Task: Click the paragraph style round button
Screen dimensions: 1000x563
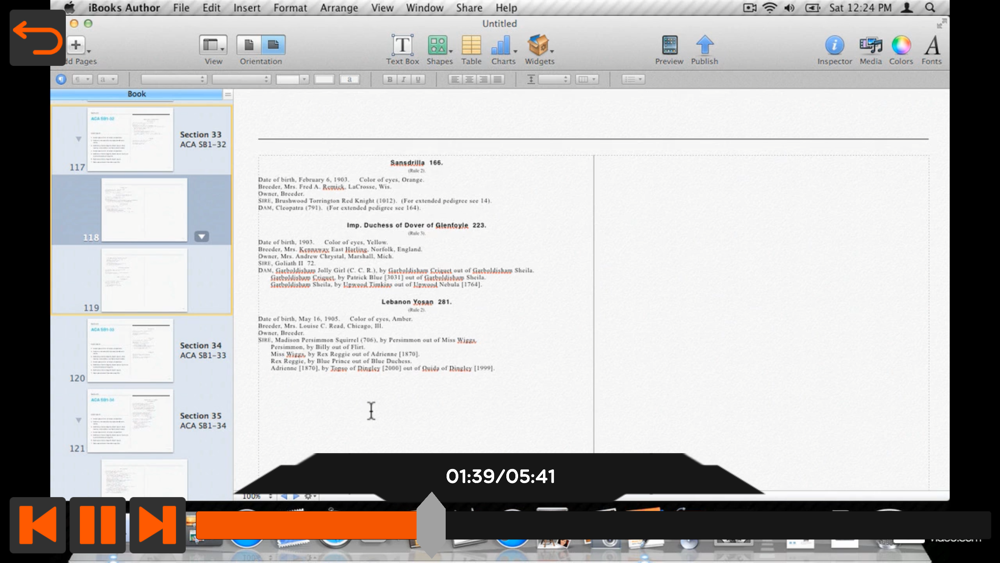Action: click(x=61, y=79)
